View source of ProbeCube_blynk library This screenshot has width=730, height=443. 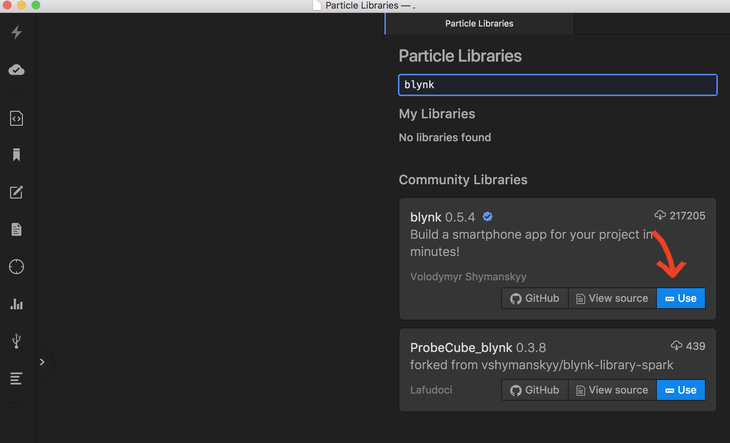(612, 390)
